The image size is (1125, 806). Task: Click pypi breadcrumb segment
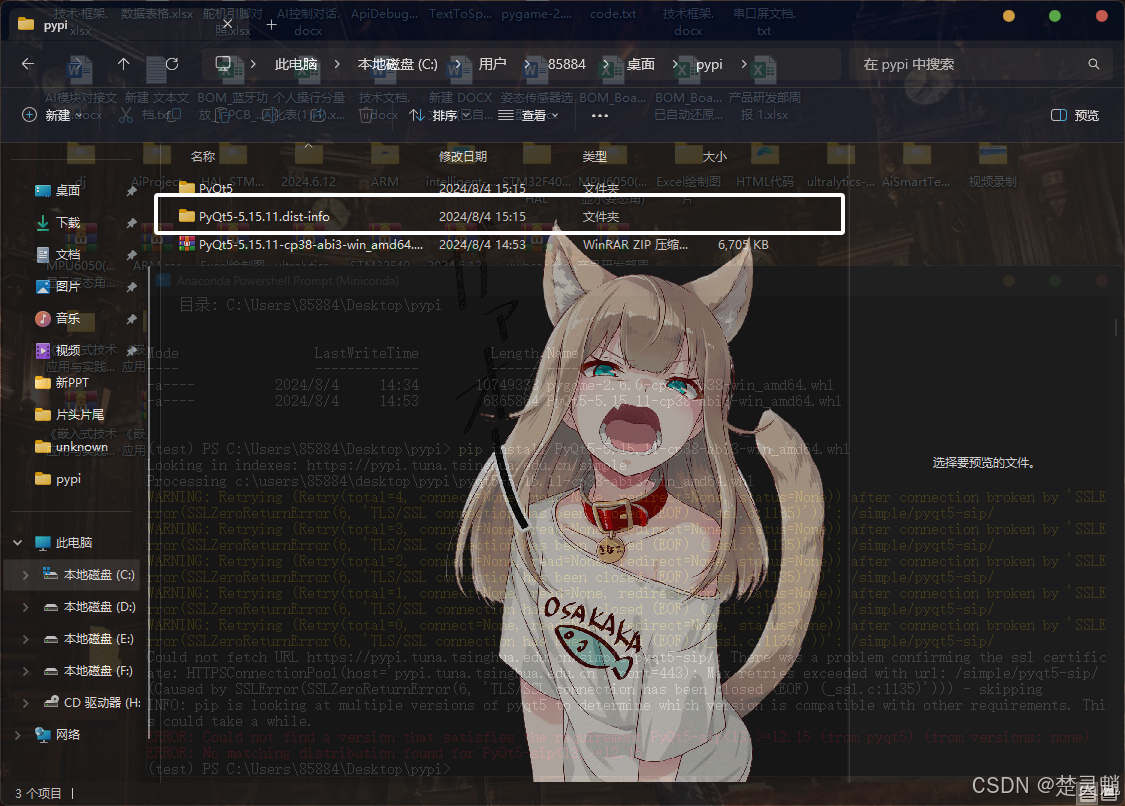[x=709, y=64]
